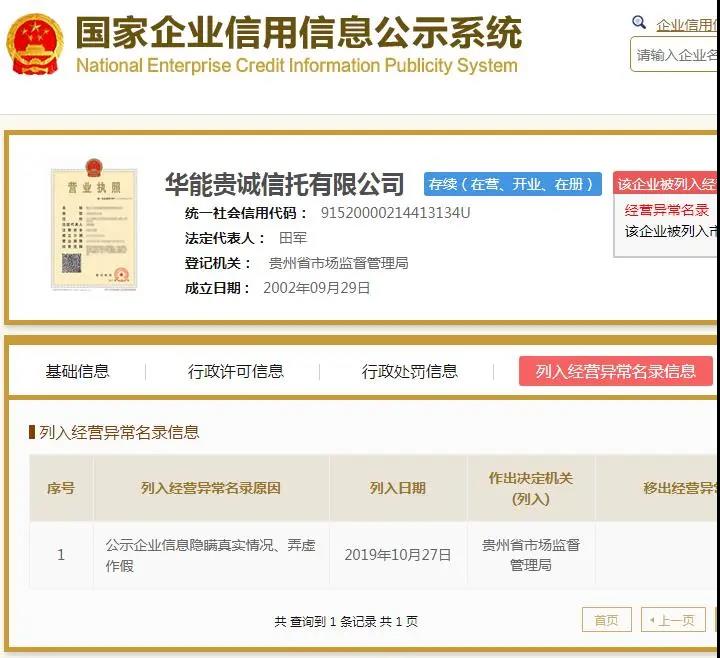Select the company name 华能贵诚信托有限公司

(x=285, y=183)
